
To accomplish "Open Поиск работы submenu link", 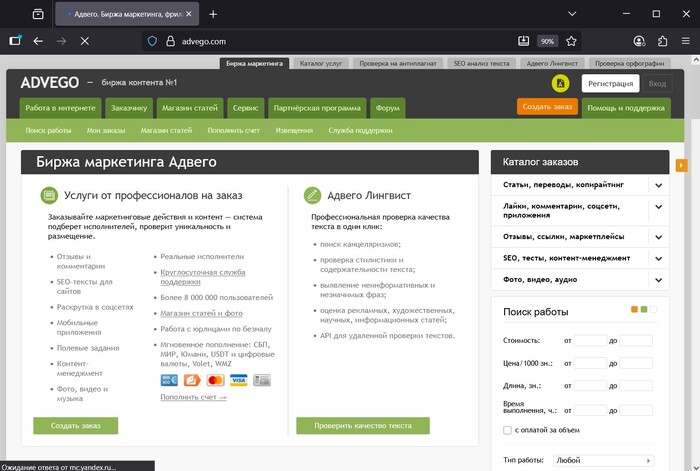I will pos(48,130).
